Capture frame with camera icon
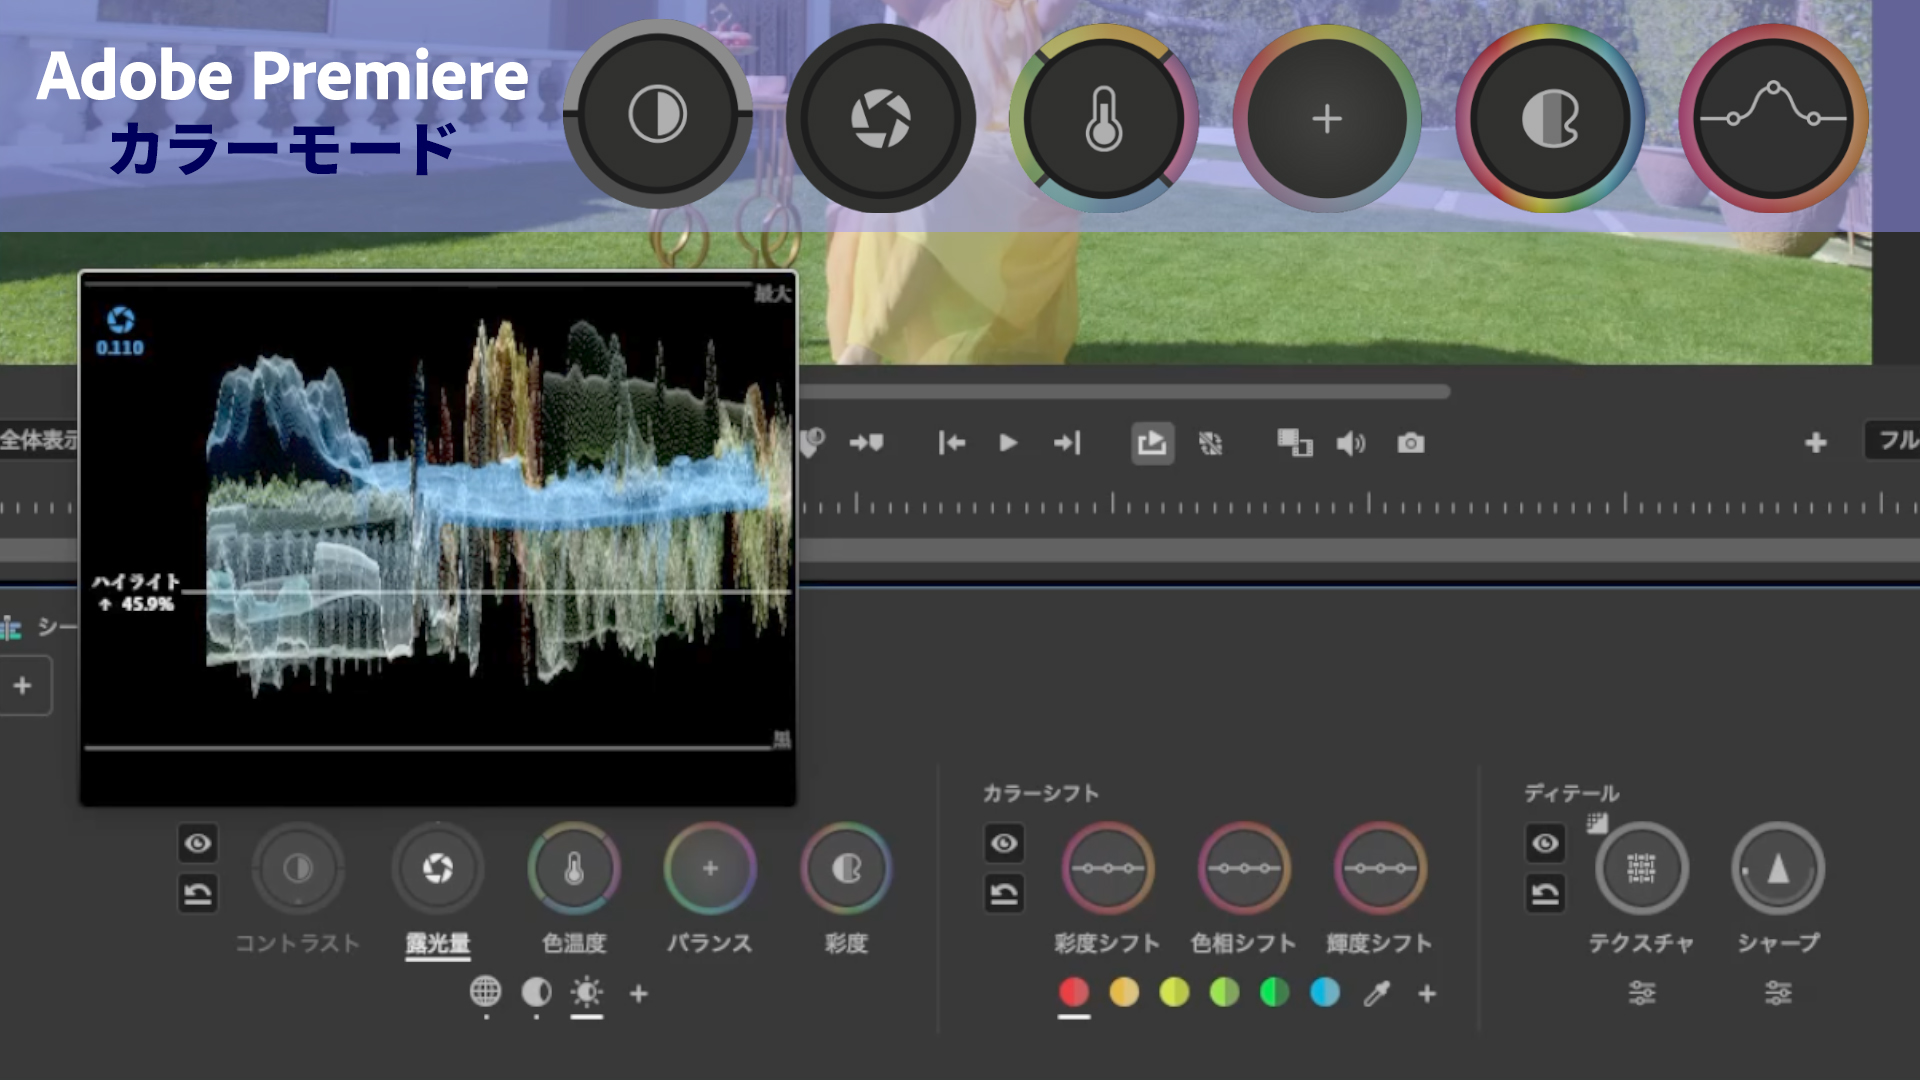Viewport: 1920px width, 1080px height. coord(1411,442)
